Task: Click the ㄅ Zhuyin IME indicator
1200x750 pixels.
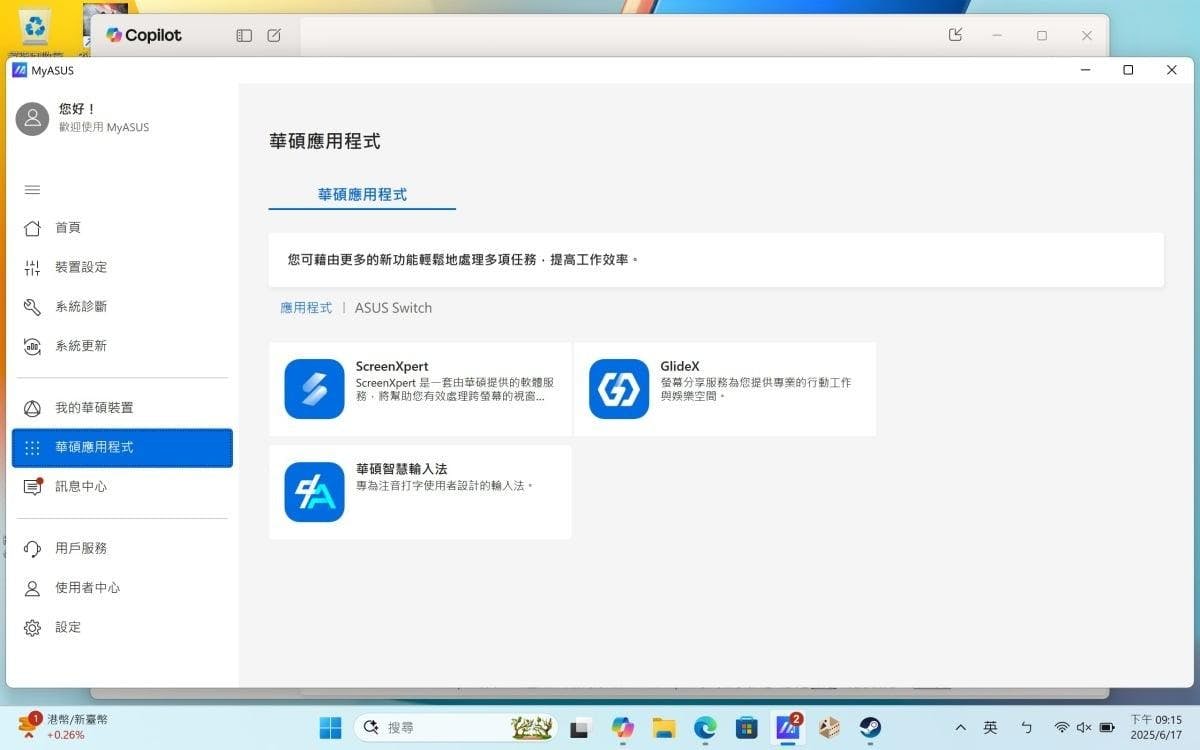Action: pyautogui.click(x=1026, y=727)
